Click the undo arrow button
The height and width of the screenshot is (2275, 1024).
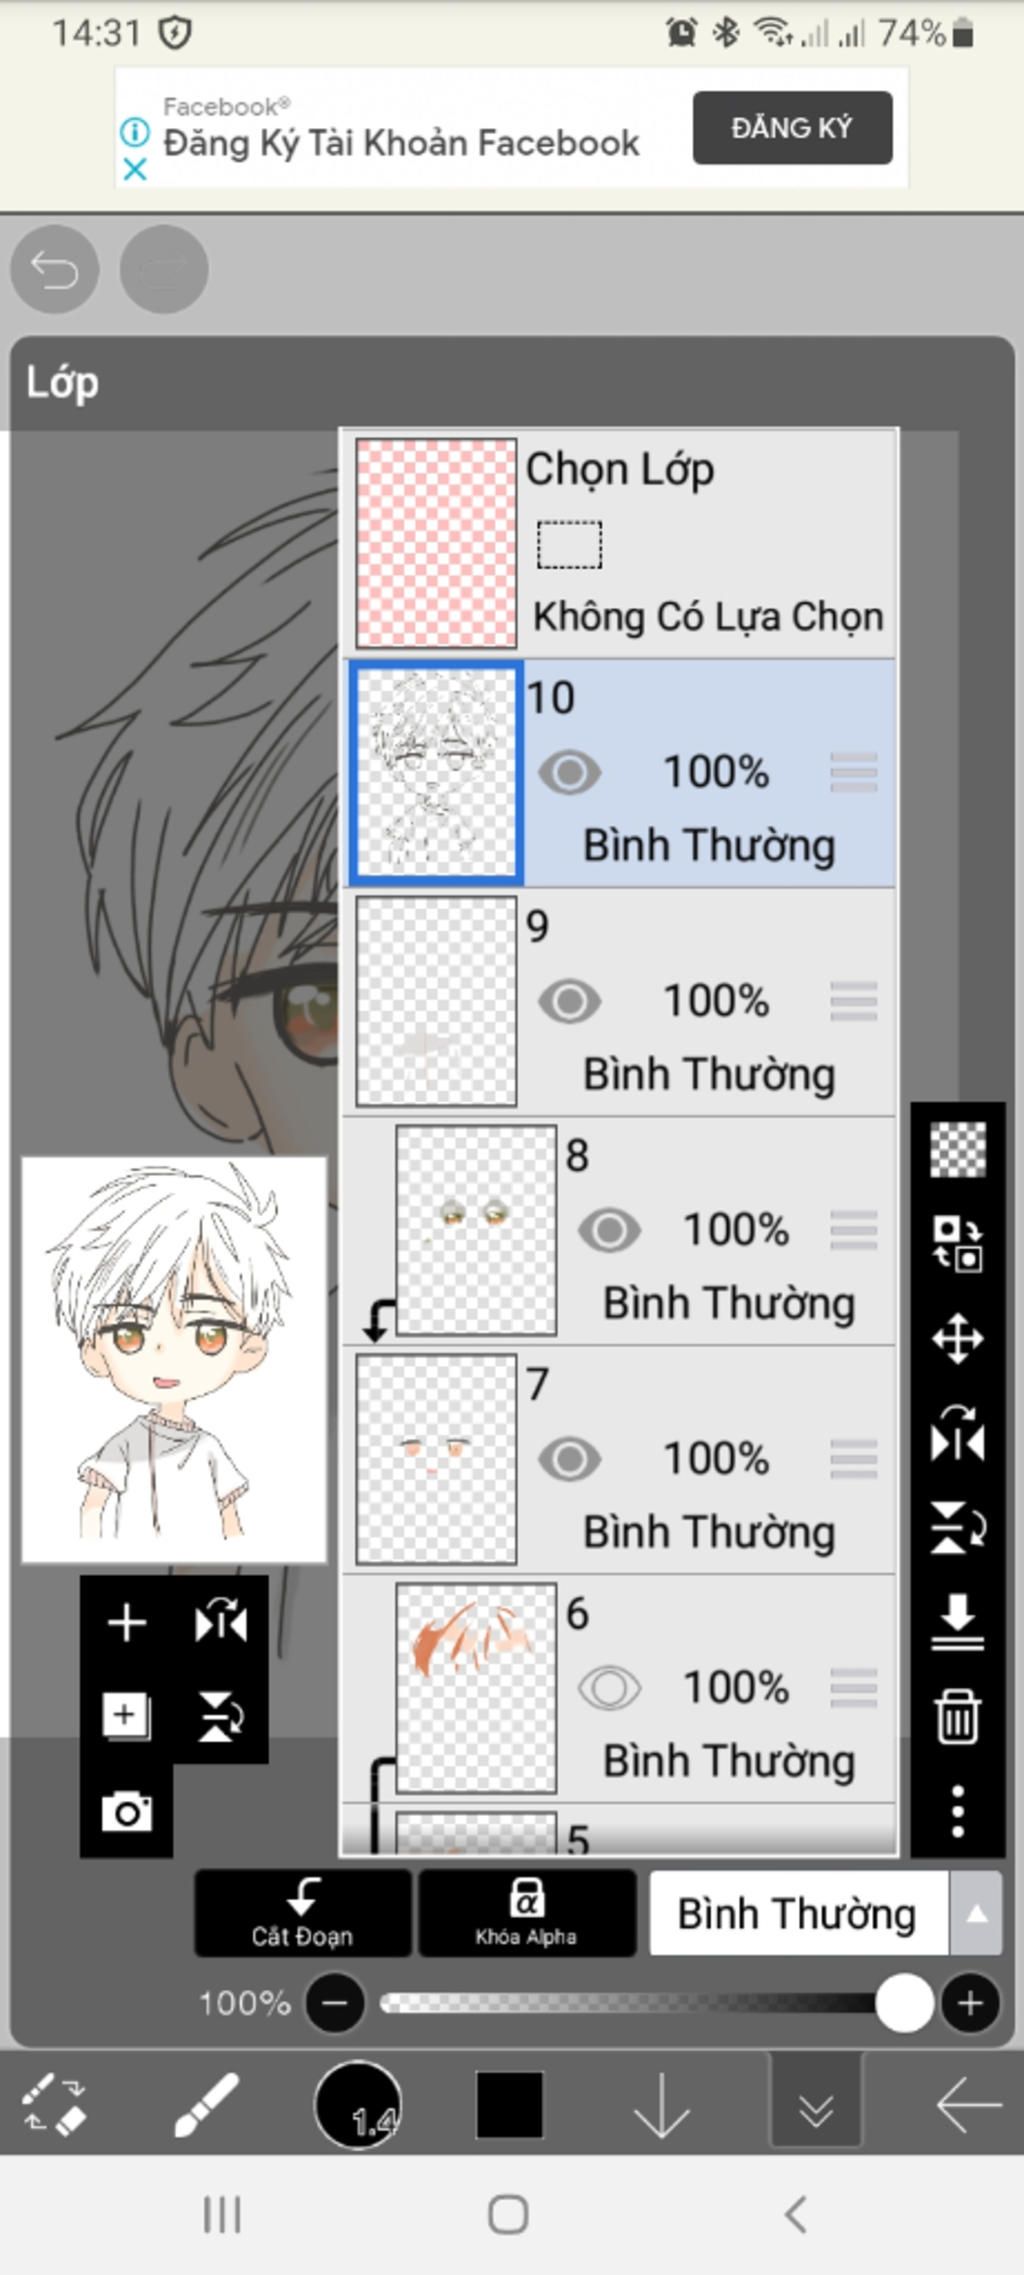54,269
